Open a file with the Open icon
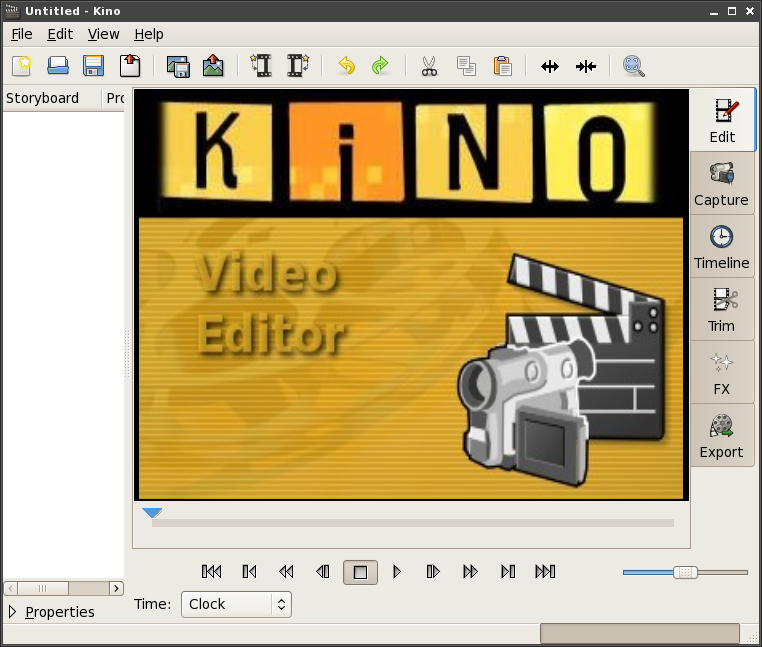The height and width of the screenshot is (647, 762). (x=58, y=66)
